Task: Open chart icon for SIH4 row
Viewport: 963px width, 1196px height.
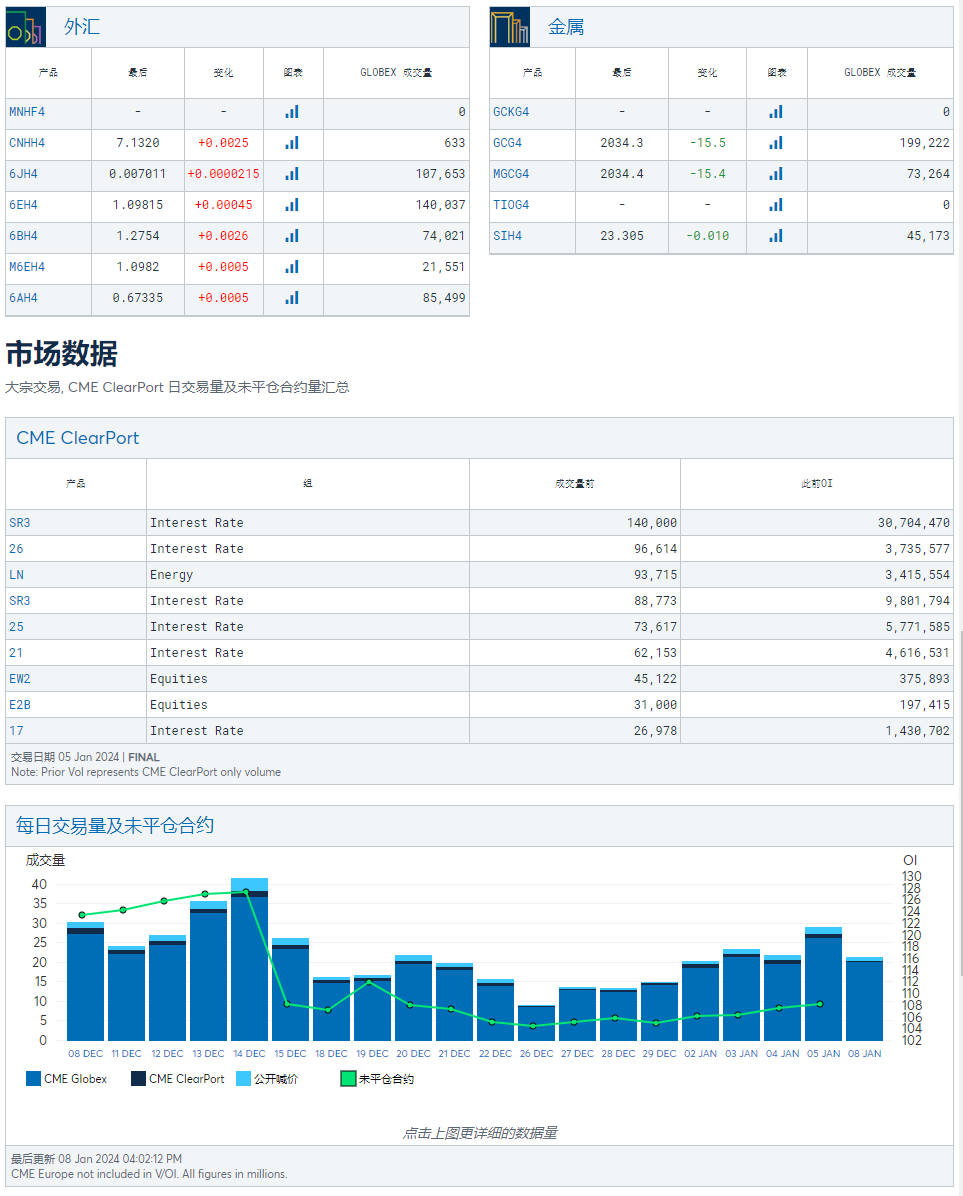Action: [776, 236]
